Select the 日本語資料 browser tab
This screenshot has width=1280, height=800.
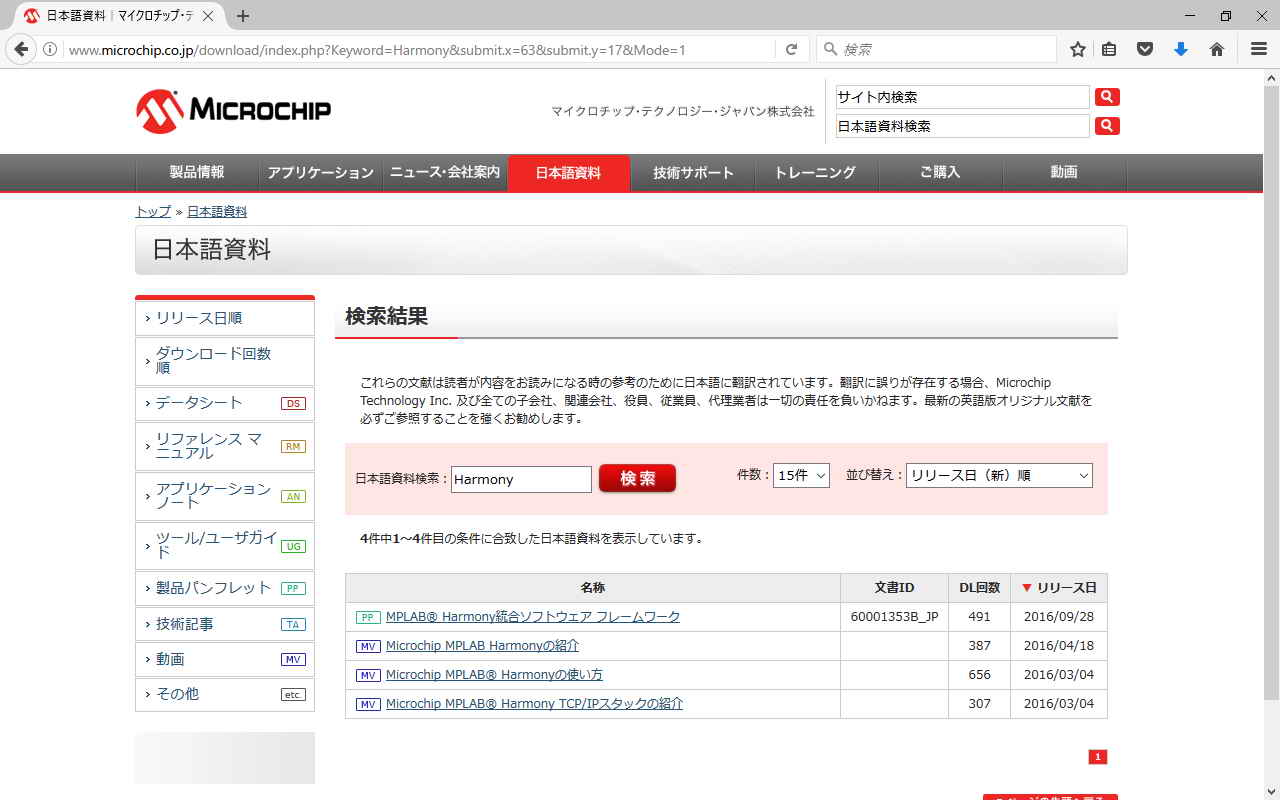click(119, 16)
